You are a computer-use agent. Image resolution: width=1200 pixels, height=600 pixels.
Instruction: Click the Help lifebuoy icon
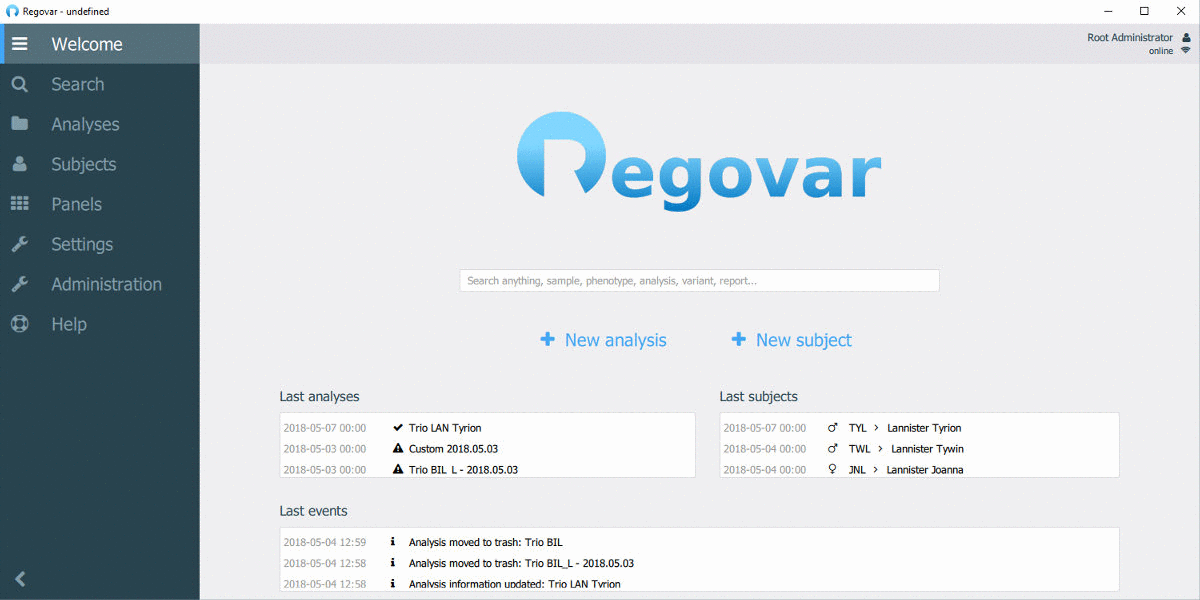(x=20, y=324)
